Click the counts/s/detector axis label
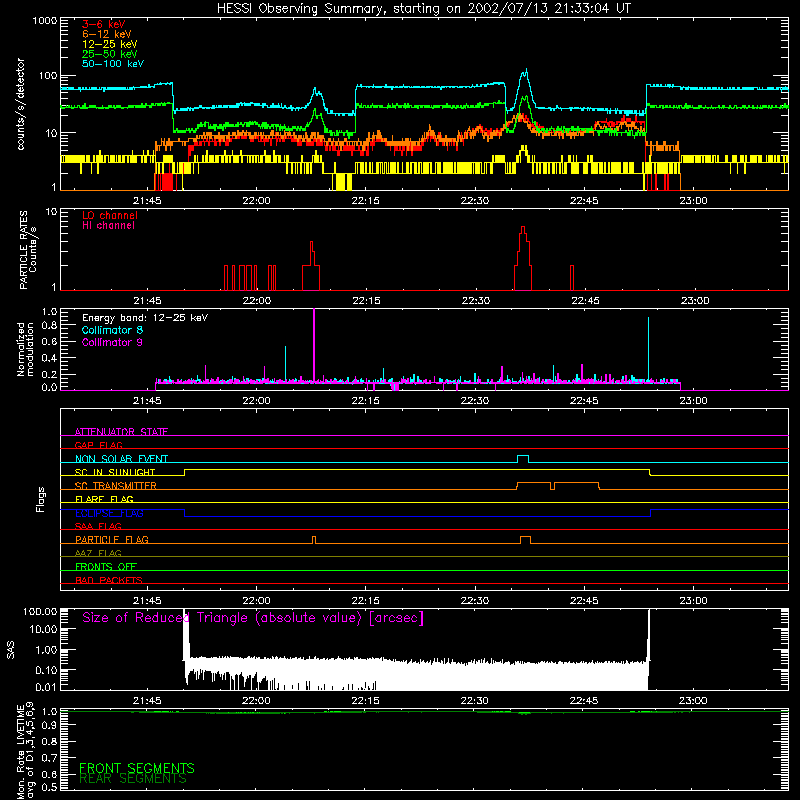This screenshot has width=800, height=800. click(x=21, y=104)
